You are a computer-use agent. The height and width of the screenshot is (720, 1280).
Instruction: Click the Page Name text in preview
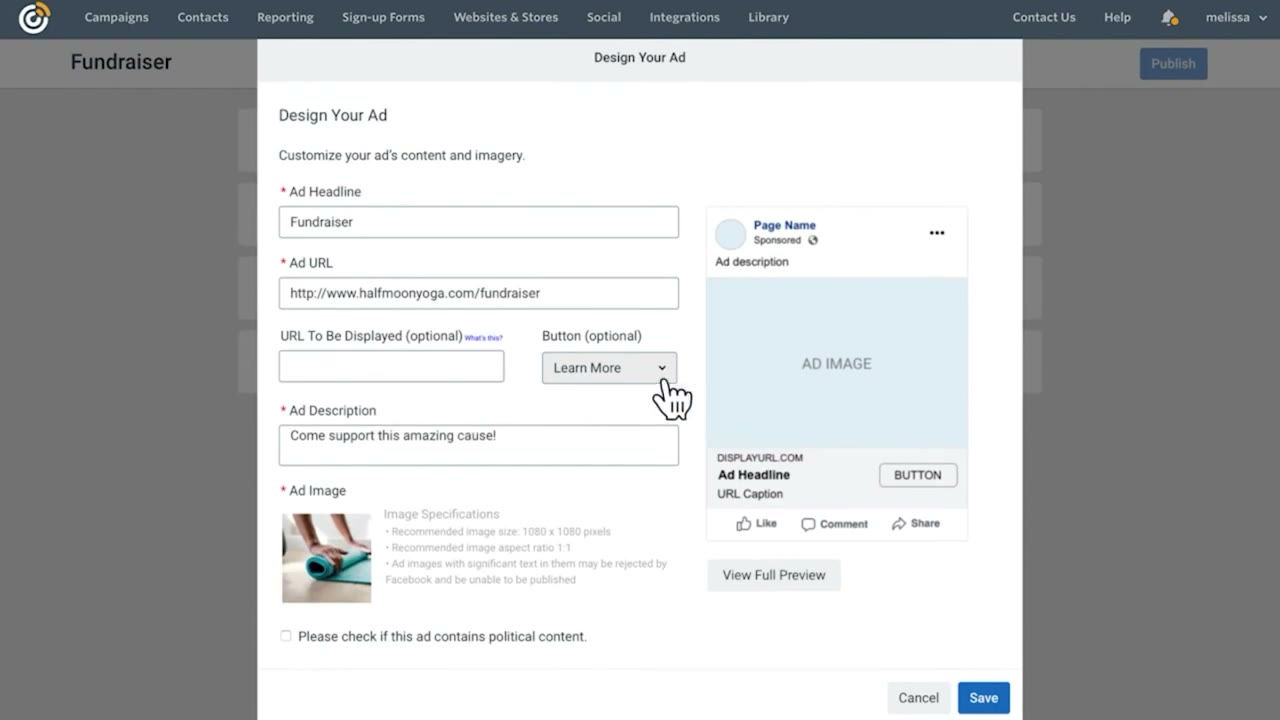785,225
